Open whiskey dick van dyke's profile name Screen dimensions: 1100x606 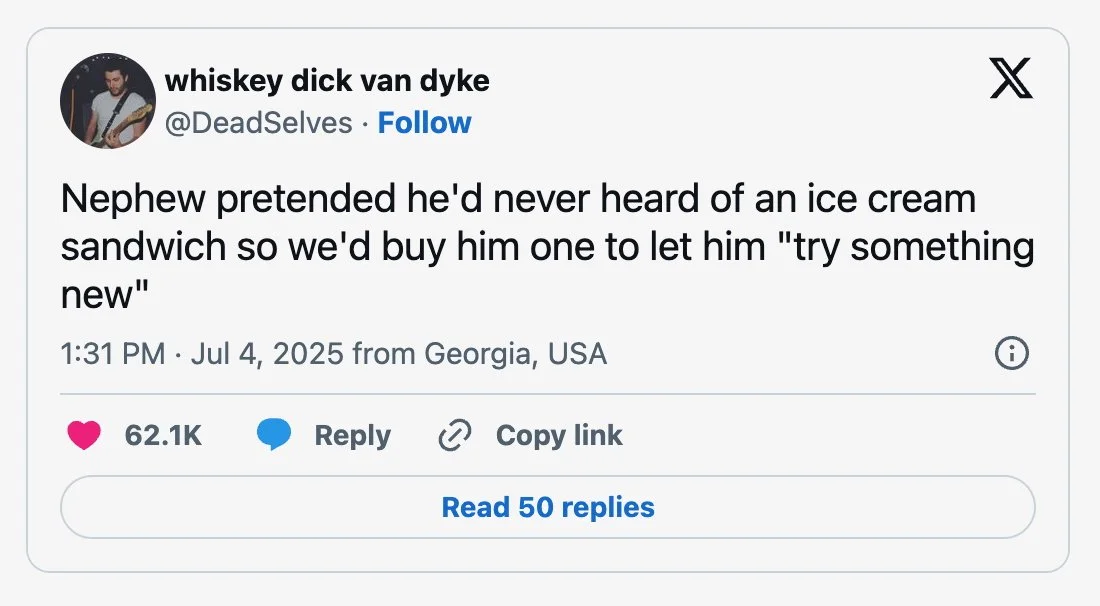[326, 80]
